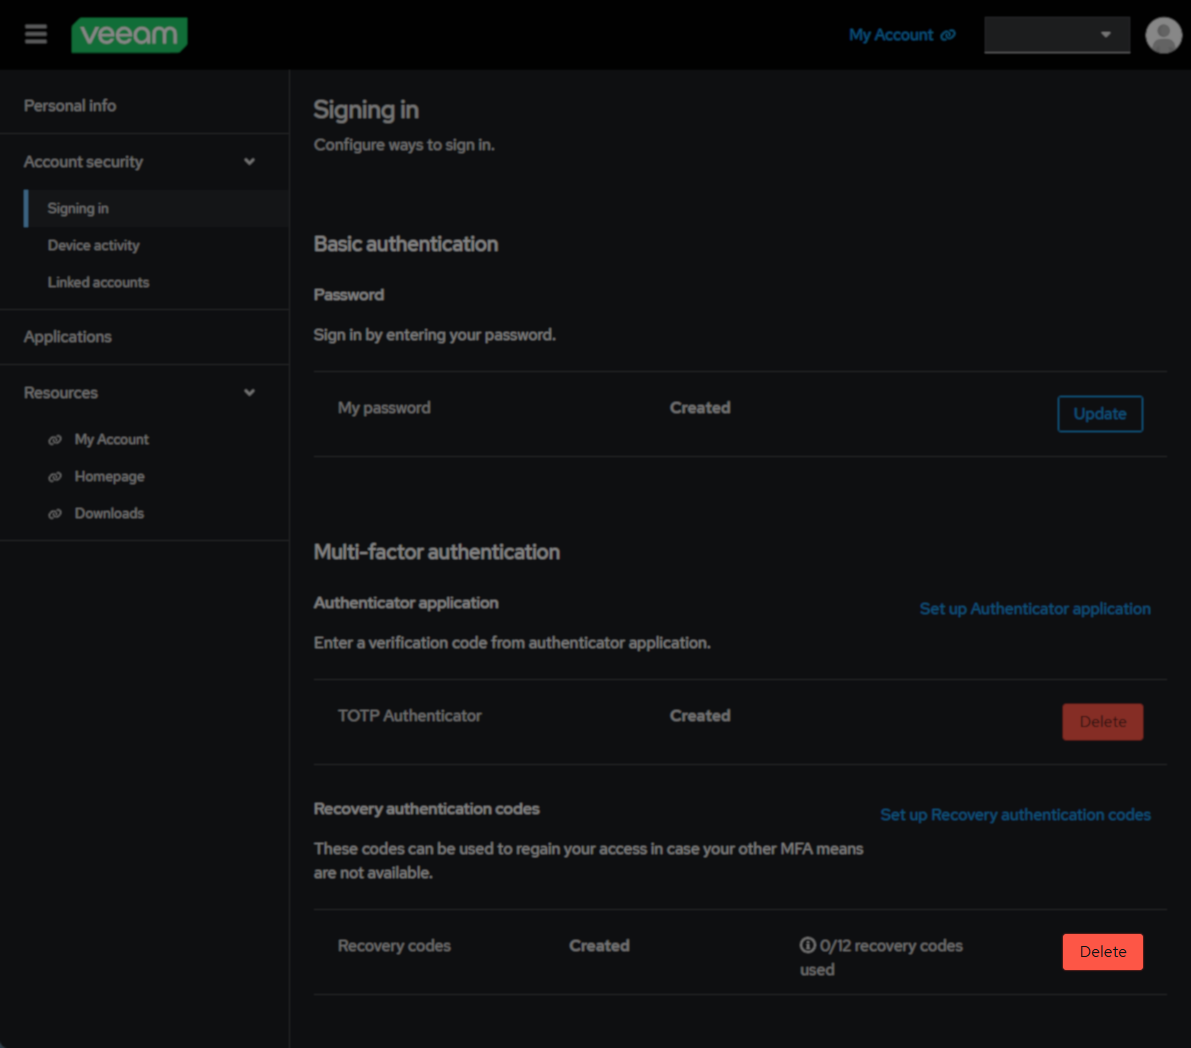Delete the TOTP Authenticator
The width and height of the screenshot is (1191, 1048).
tap(1102, 722)
